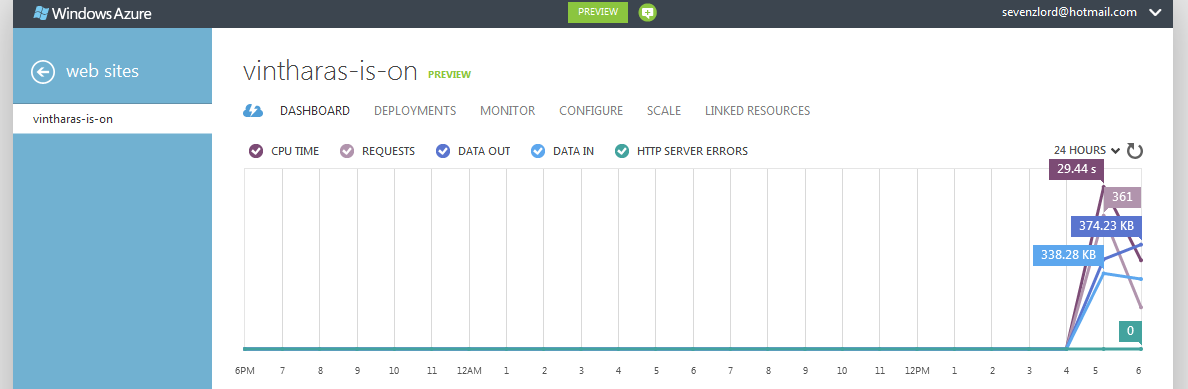Click the PREVIEW tag beside site title
The image size is (1188, 389).
(449, 74)
